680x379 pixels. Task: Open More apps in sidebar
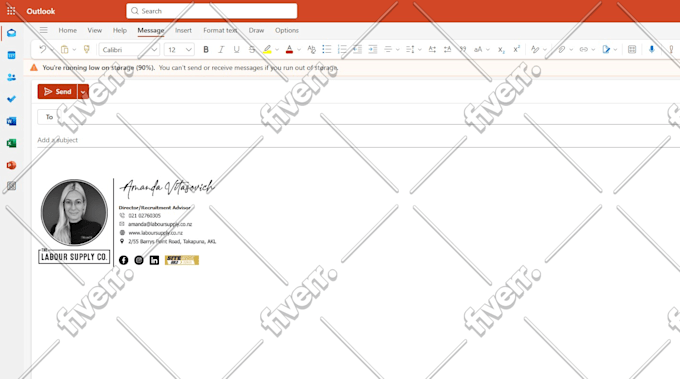(x=11, y=186)
